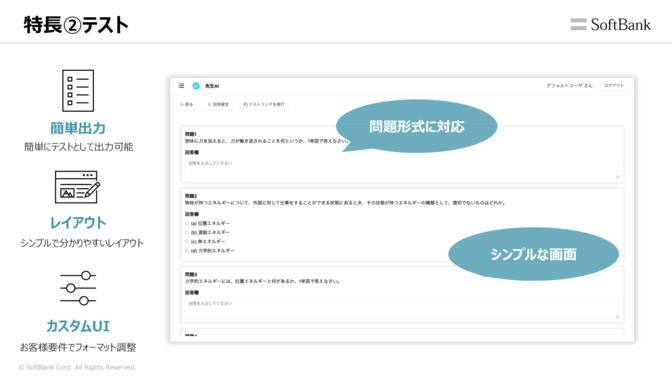Click the お客様要件でフォーマット調整 description
Image resolution: width=672 pixels, height=378 pixels.
[78, 347]
